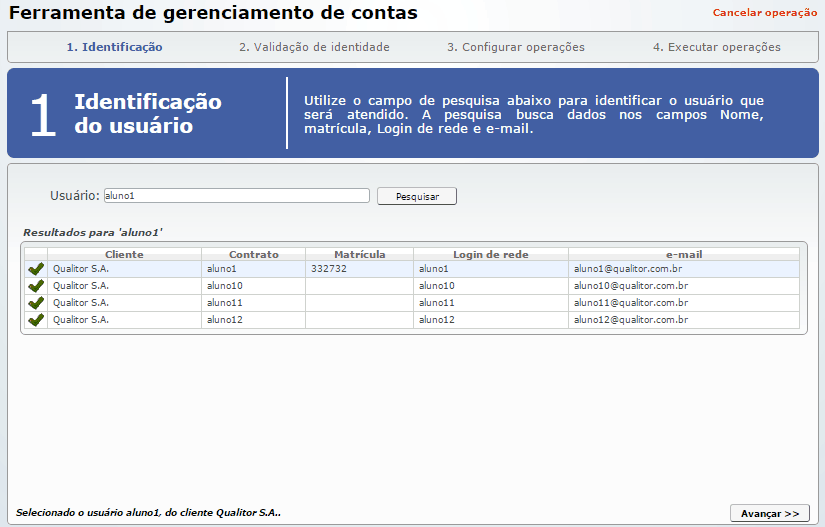The image size is (825, 527).
Task: Select the checkmark icon beside aluno12
Action: [36, 320]
